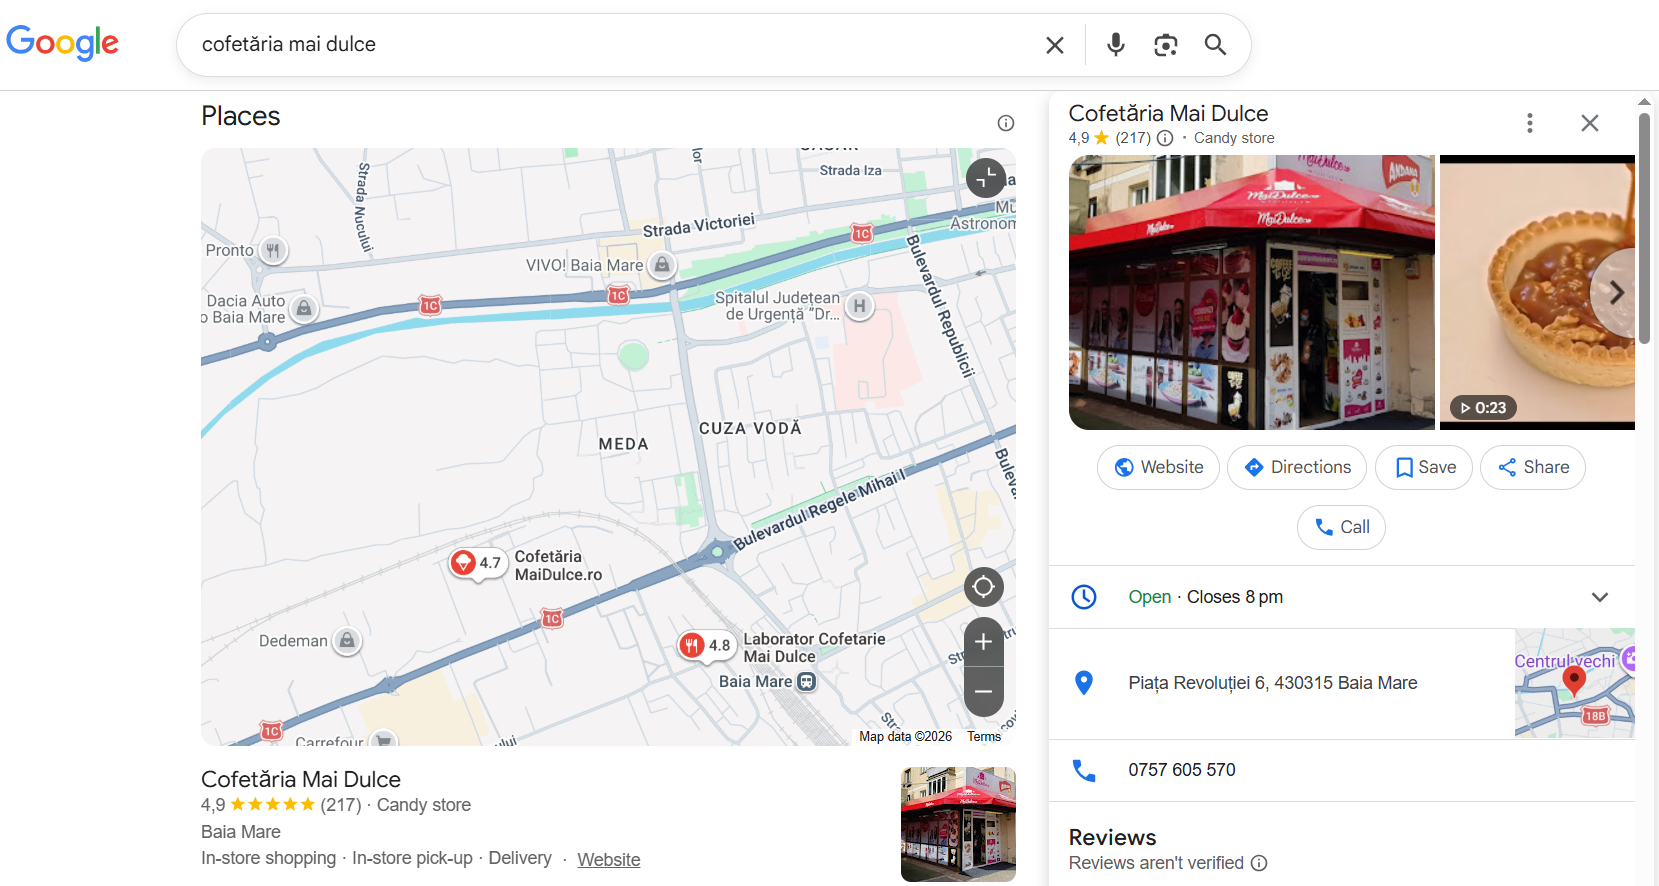1659x886 pixels.
Task: Open the storefront photo in panel
Action: (1251, 292)
